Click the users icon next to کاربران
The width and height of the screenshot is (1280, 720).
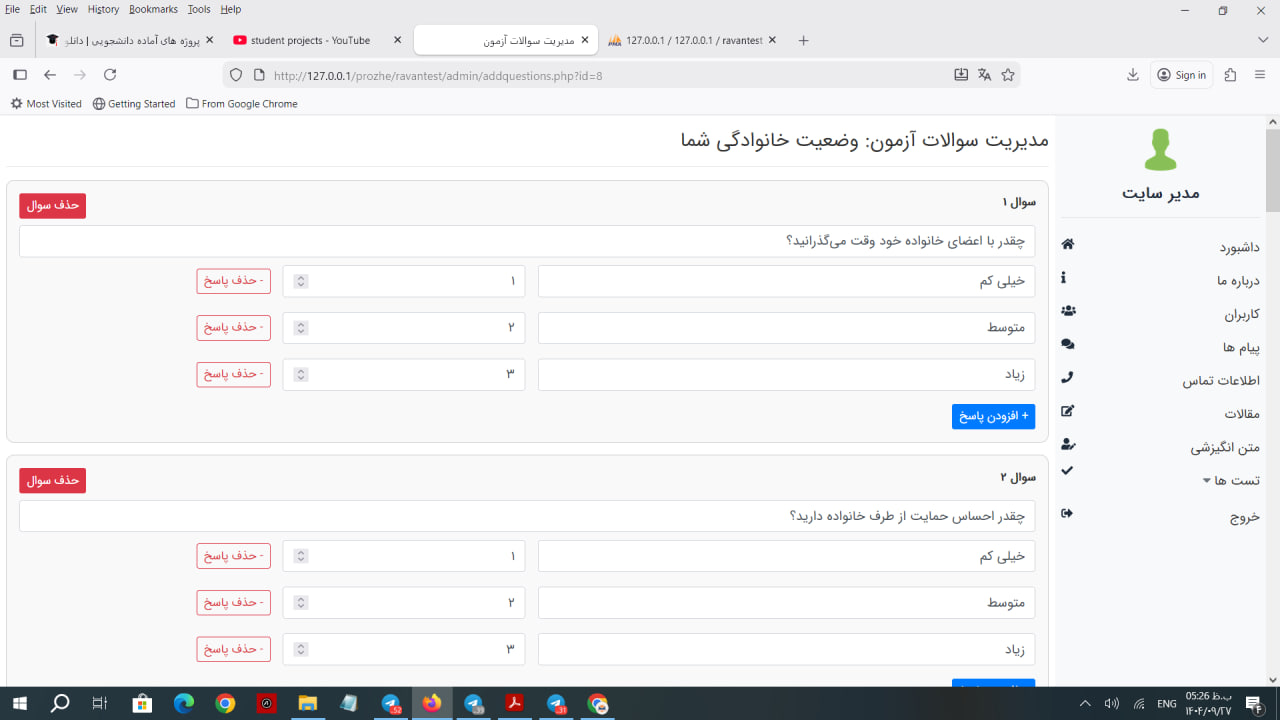[1068, 311]
